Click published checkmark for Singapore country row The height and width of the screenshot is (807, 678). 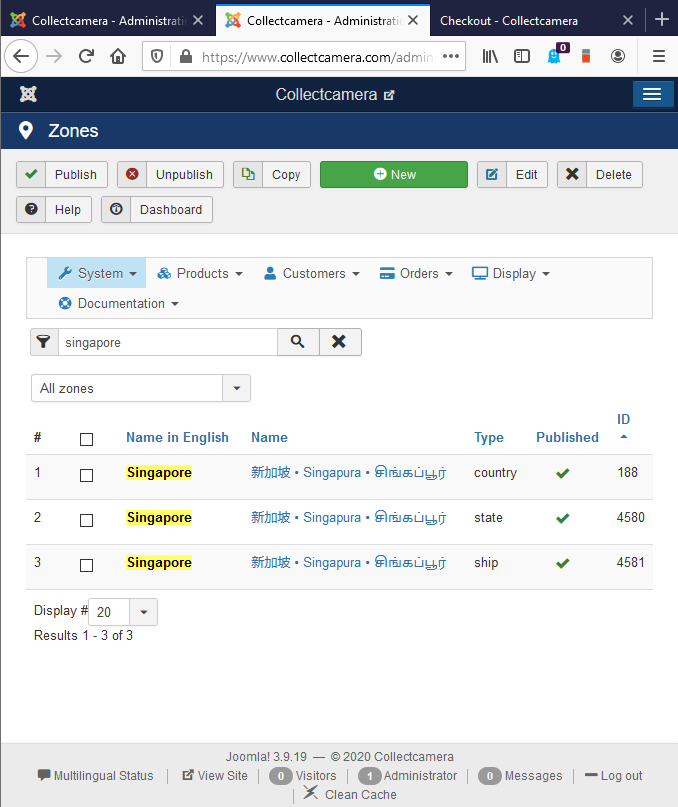point(563,473)
